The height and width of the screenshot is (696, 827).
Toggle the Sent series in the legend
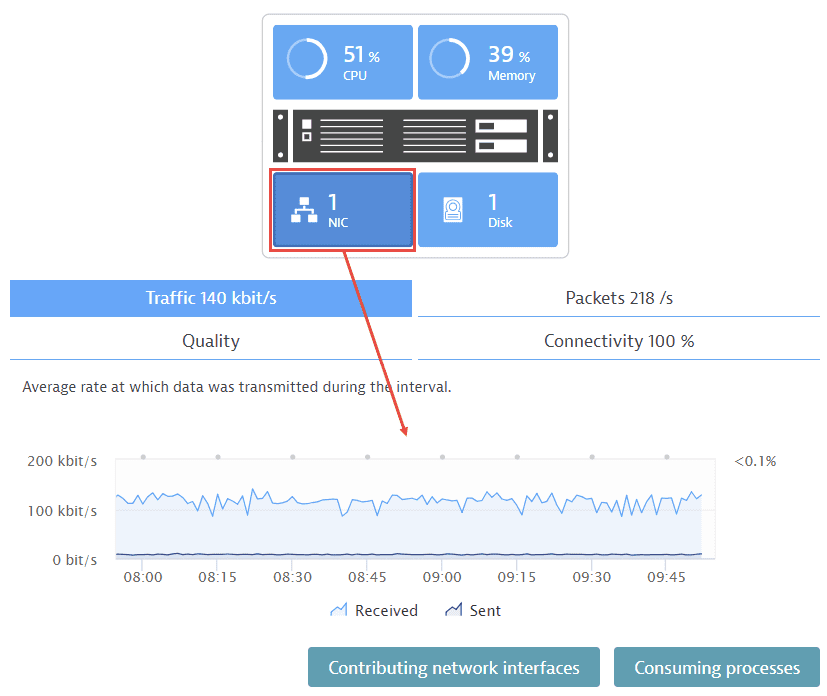click(473, 611)
